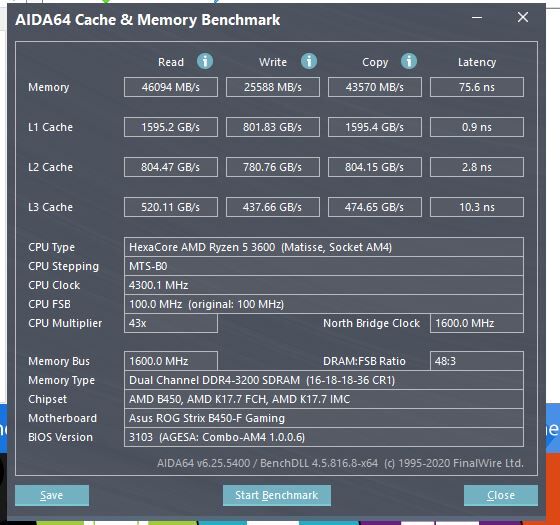The width and height of the screenshot is (560, 525).
Task: Minimize the AIDA64 benchmark window
Action: (477, 18)
